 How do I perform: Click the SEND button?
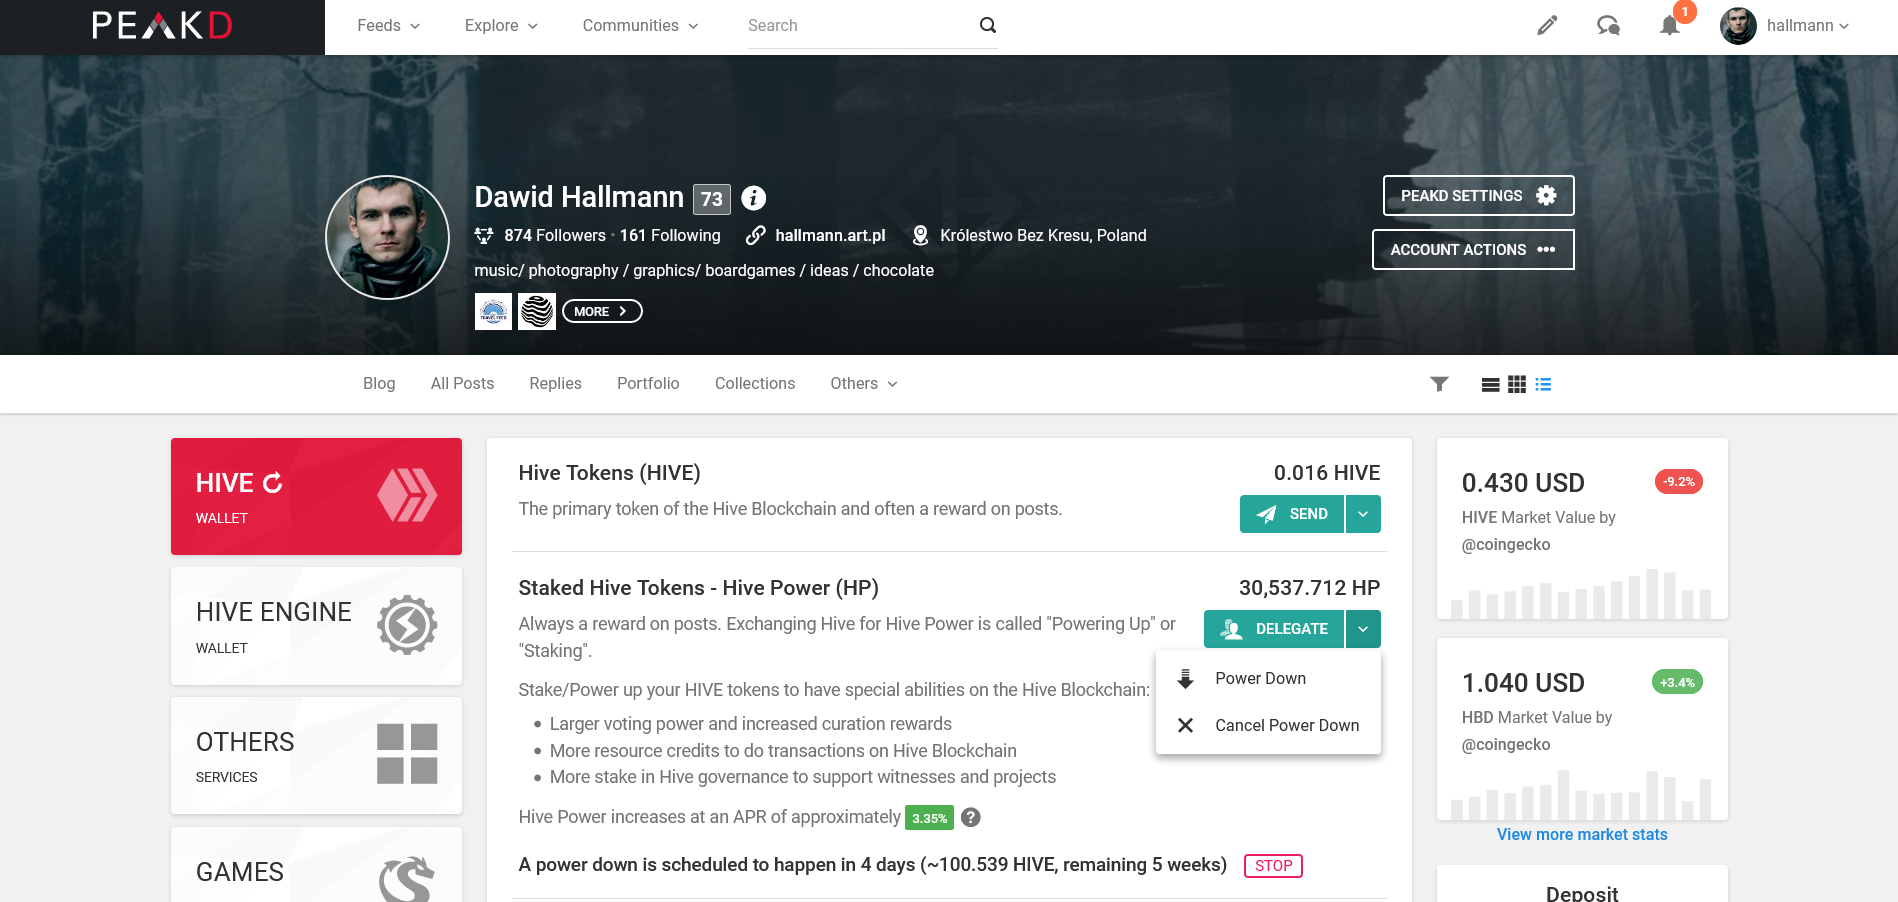pyautogui.click(x=1292, y=514)
